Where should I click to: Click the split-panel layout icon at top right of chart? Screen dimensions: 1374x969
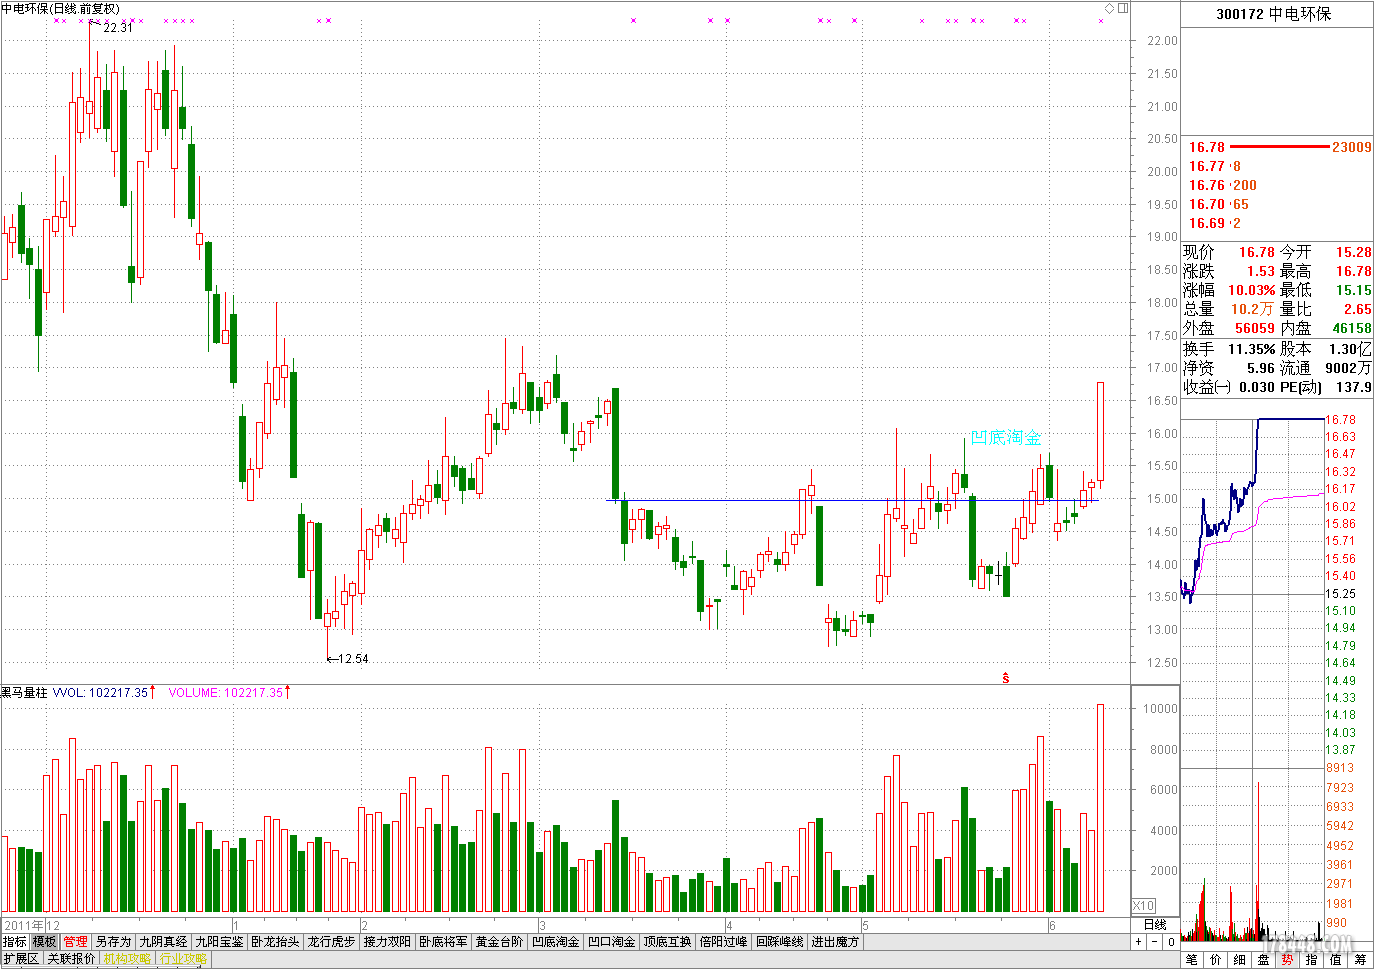pos(1123,8)
